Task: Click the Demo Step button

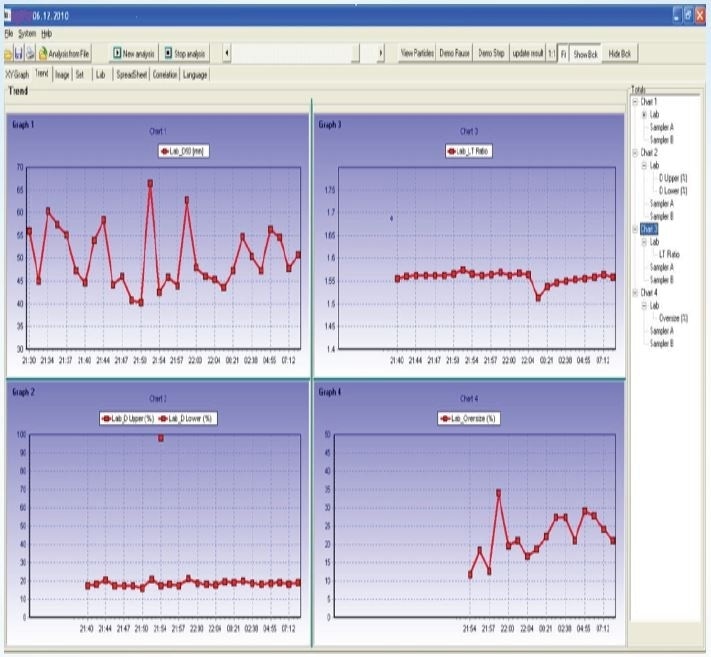Action: pos(492,53)
